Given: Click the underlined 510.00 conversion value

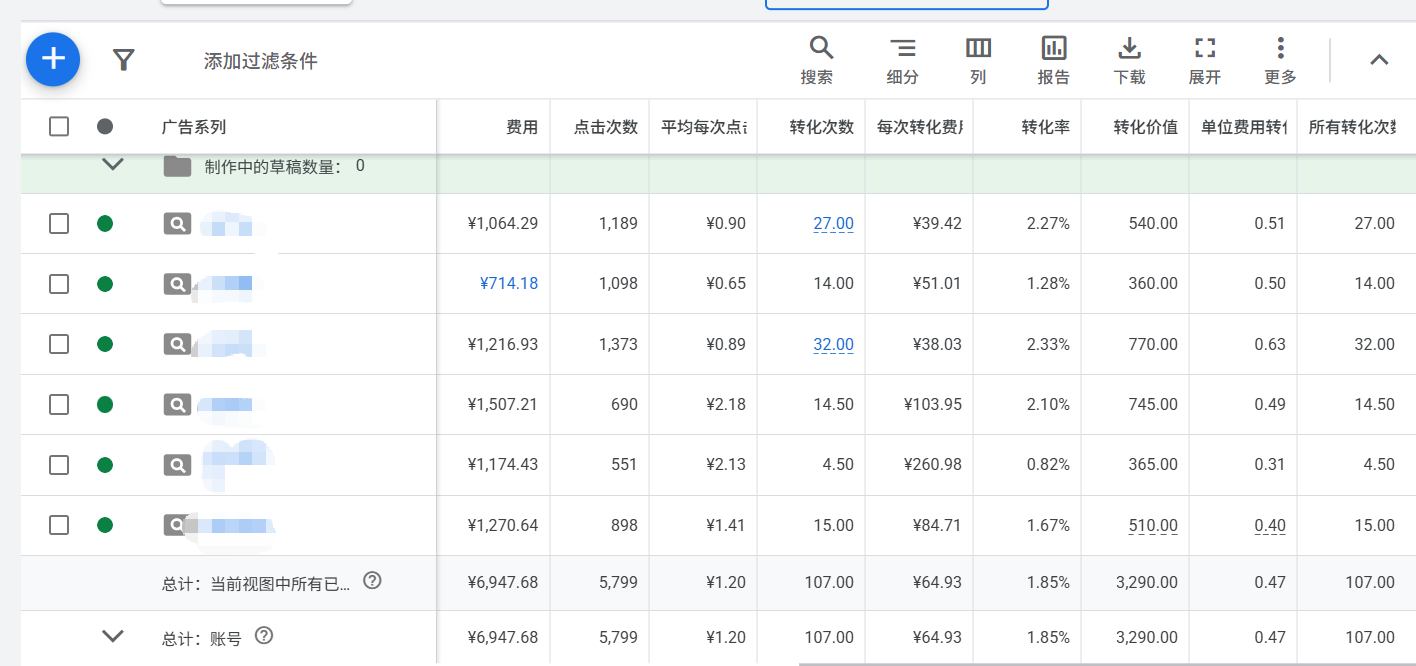Looking at the screenshot, I should [1152, 526].
